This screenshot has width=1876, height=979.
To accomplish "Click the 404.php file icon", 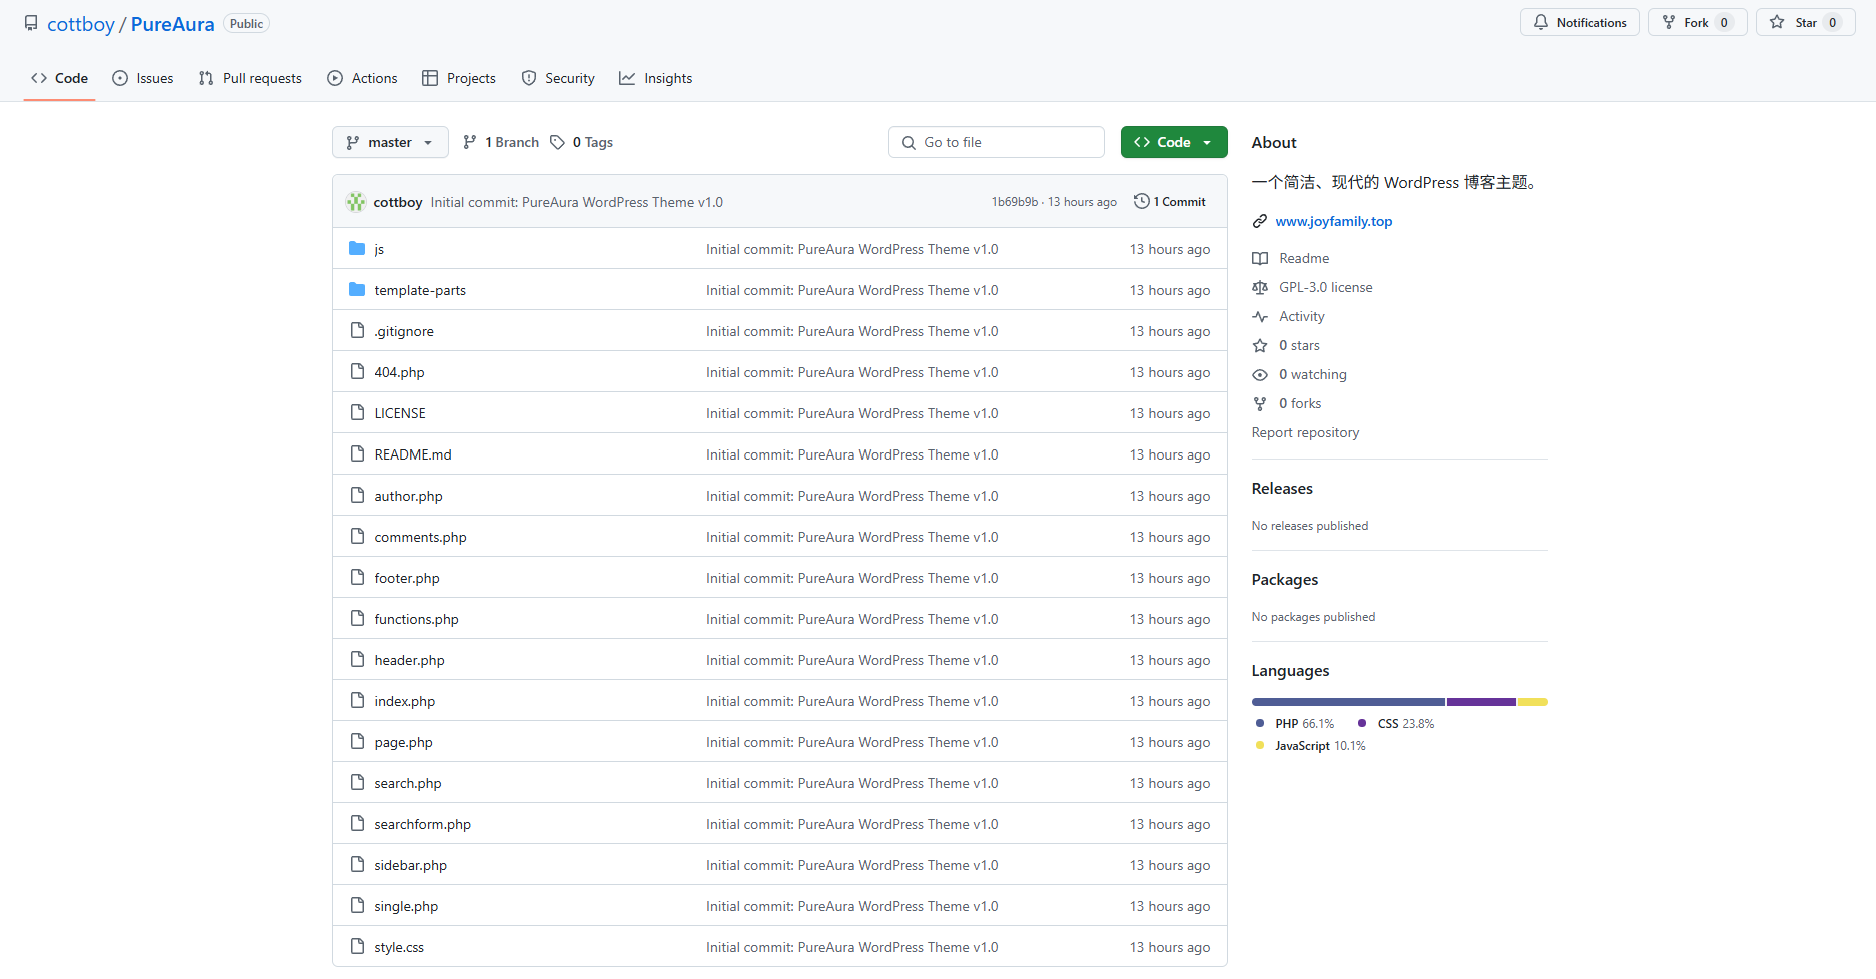I will coord(357,371).
